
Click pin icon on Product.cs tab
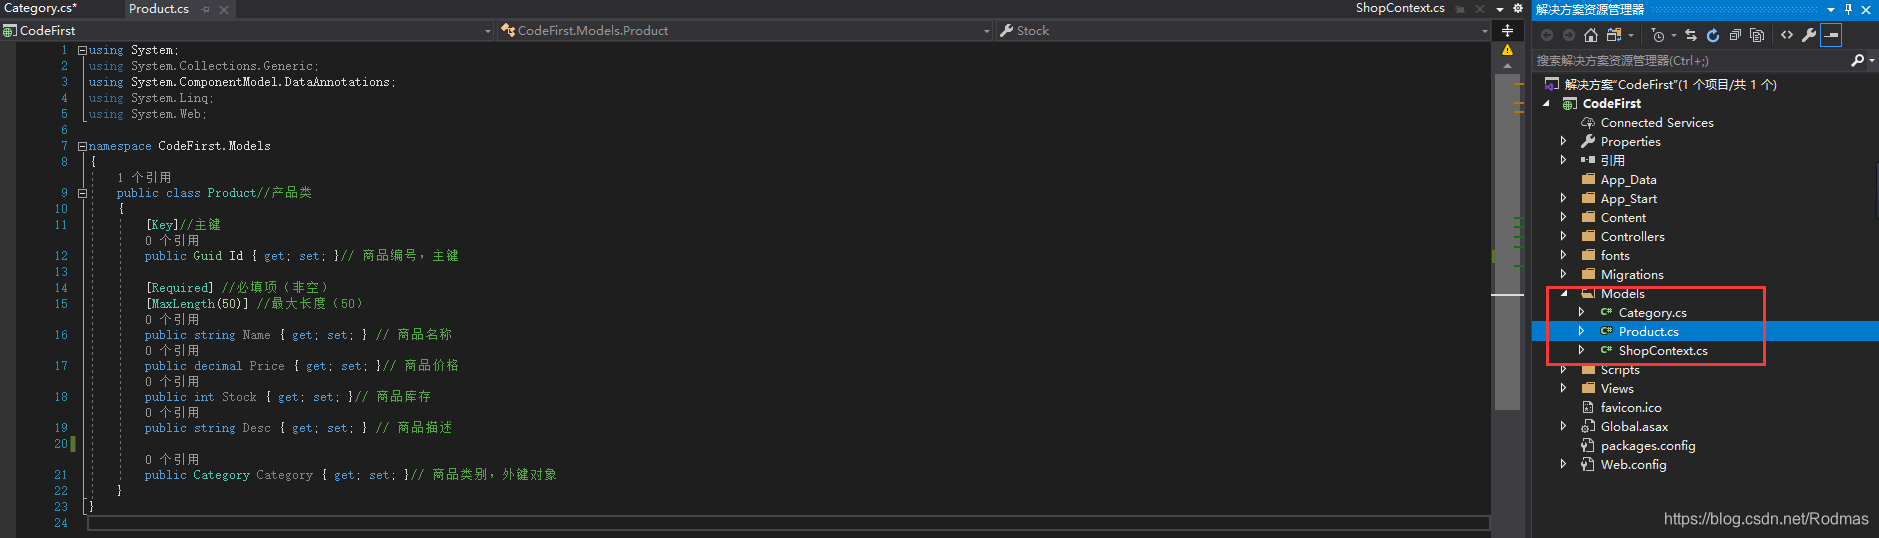(206, 9)
